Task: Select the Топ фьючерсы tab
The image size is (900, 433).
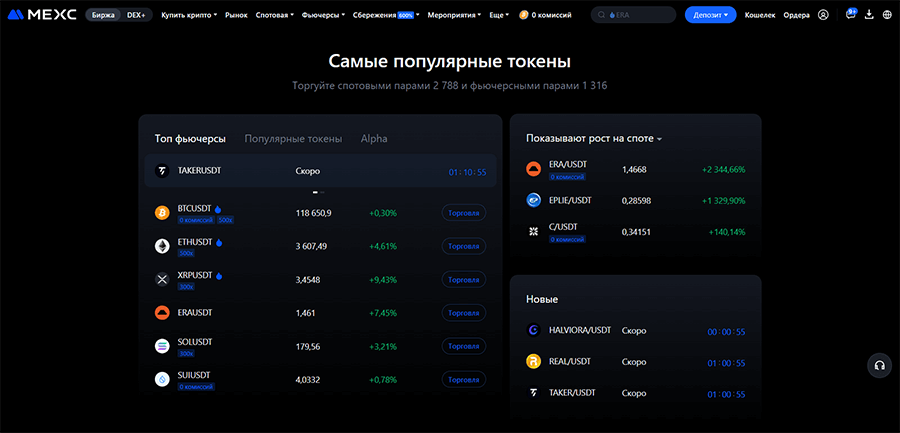Action: pyautogui.click(x=190, y=138)
